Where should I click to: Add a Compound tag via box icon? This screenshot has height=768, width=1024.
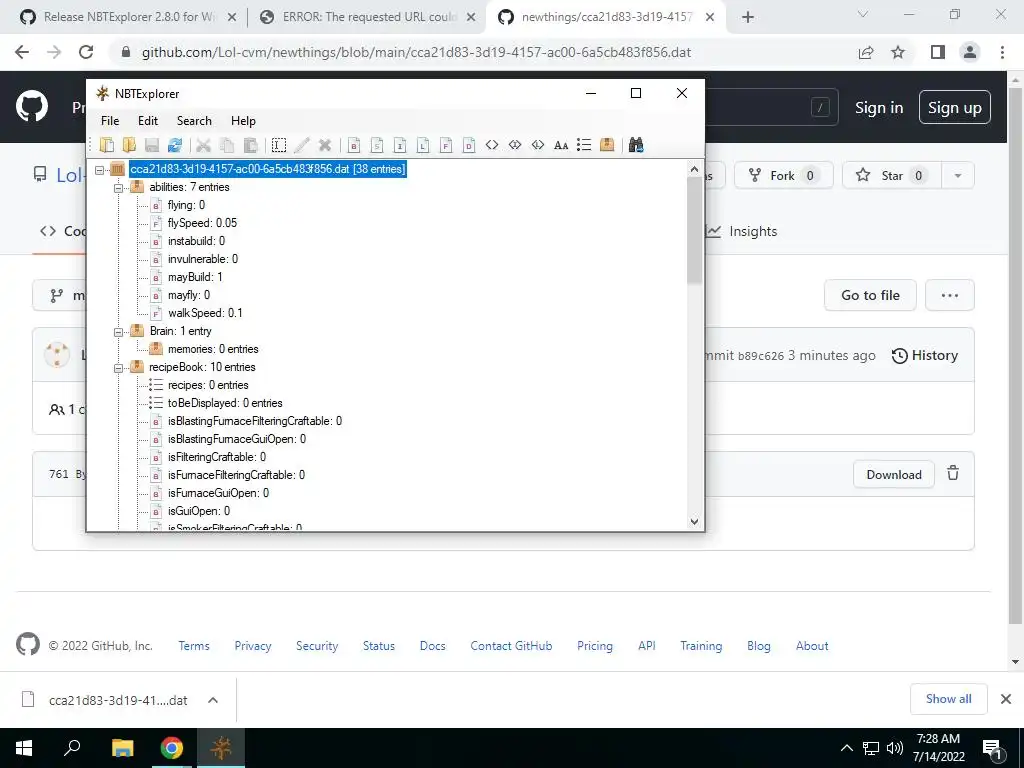point(607,145)
